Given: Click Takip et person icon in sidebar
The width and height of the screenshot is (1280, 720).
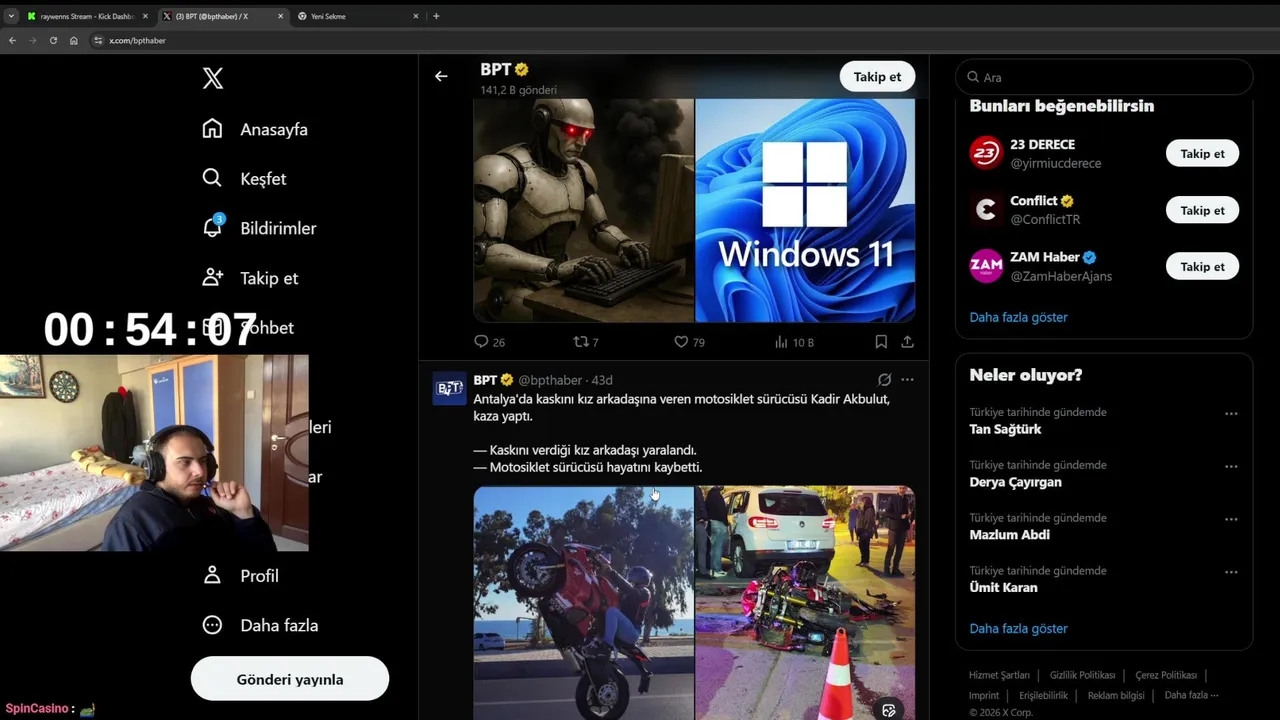Looking at the screenshot, I should (212, 277).
